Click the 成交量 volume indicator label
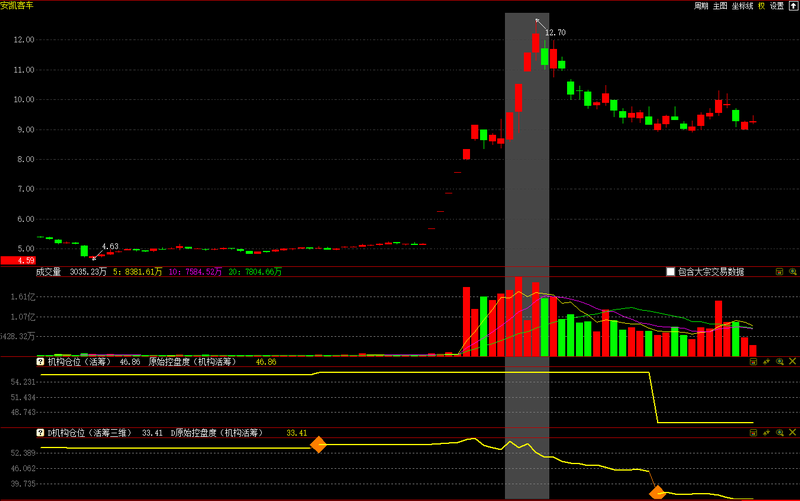This screenshot has width=800, height=501. (x=48, y=272)
